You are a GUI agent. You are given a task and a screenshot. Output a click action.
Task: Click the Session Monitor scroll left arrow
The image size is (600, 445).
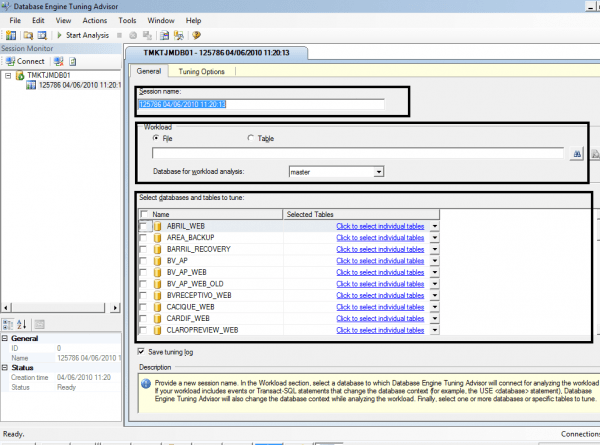pyautogui.click(x=6, y=308)
